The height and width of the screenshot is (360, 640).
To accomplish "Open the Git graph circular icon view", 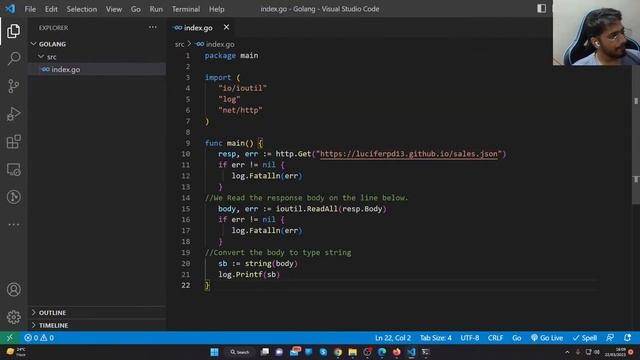I will coord(13,197).
